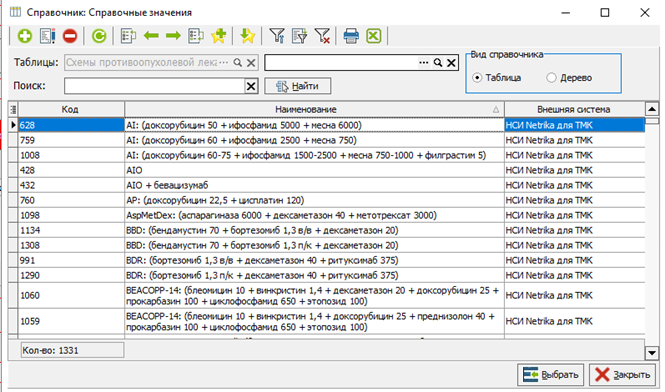Click the green plus Add record icon
The height and width of the screenshot is (392, 665).
[x=25, y=36]
